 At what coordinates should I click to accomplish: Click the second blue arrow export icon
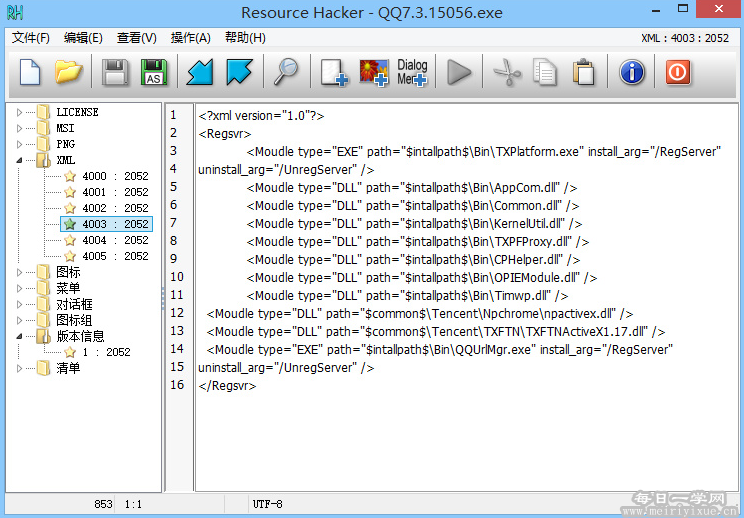coord(239,72)
